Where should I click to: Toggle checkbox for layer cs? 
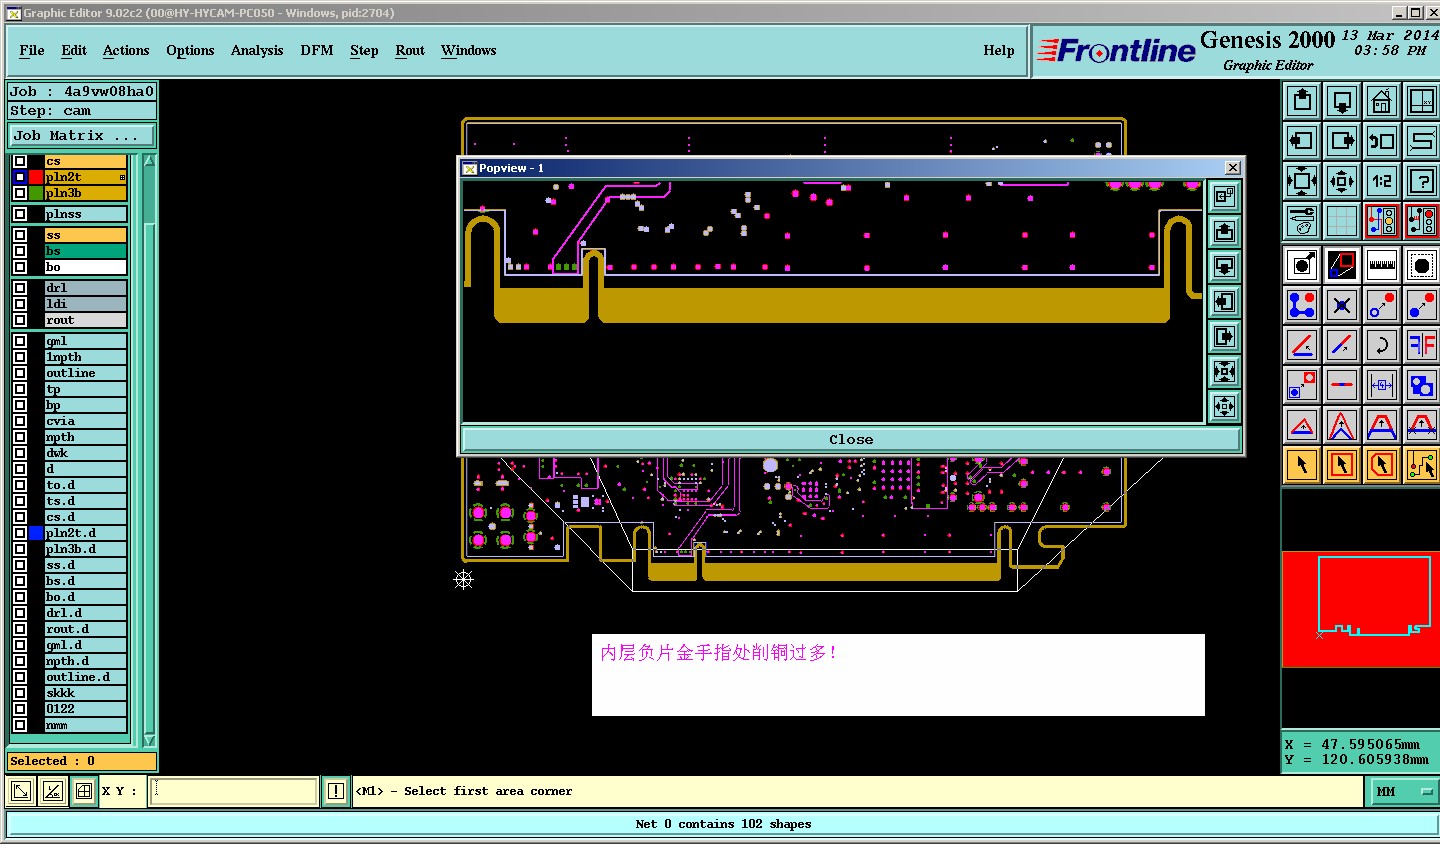(x=20, y=161)
